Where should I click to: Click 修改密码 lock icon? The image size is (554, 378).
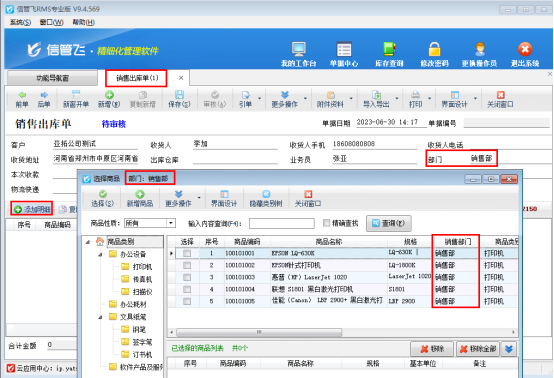click(x=434, y=49)
